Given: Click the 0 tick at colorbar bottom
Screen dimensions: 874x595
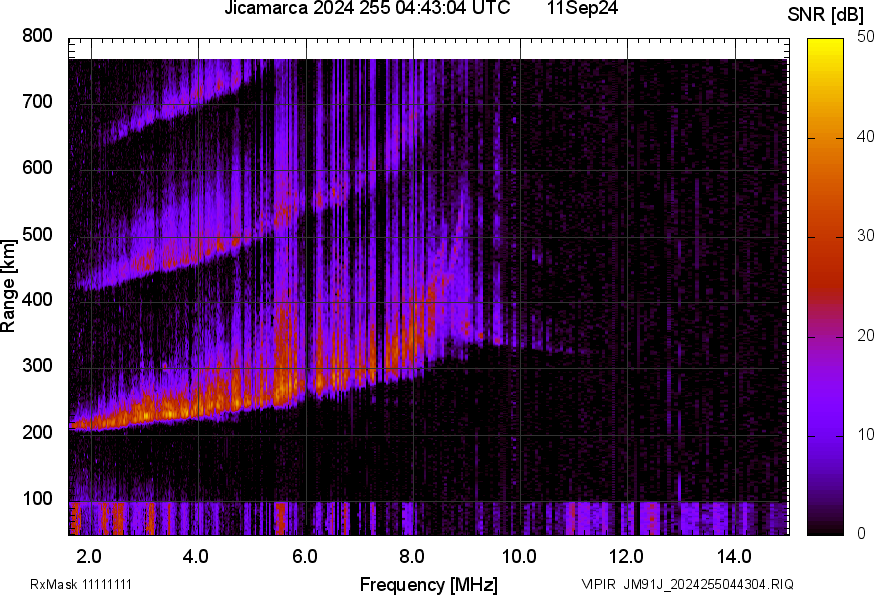Looking at the screenshot, I should pos(860,534).
